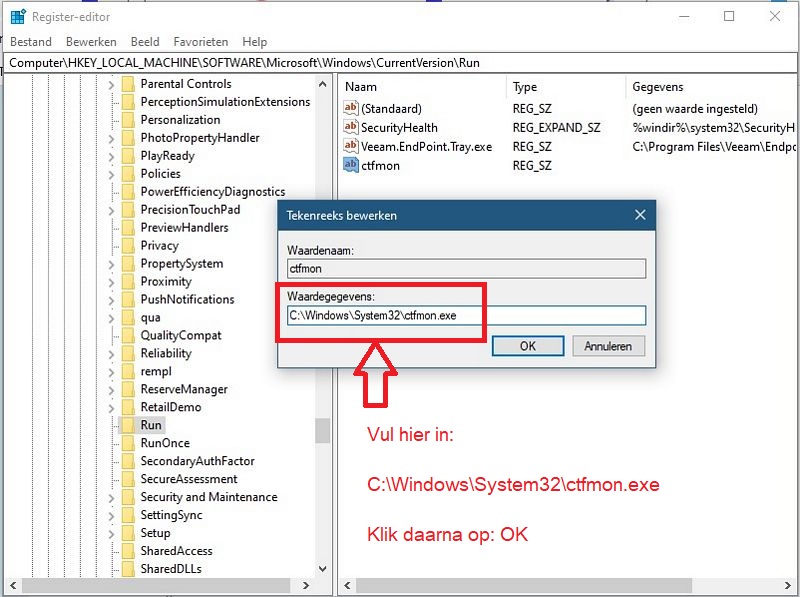
Task: Click the REG_EXPAND_SZ type cell
Action: [557, 128]
